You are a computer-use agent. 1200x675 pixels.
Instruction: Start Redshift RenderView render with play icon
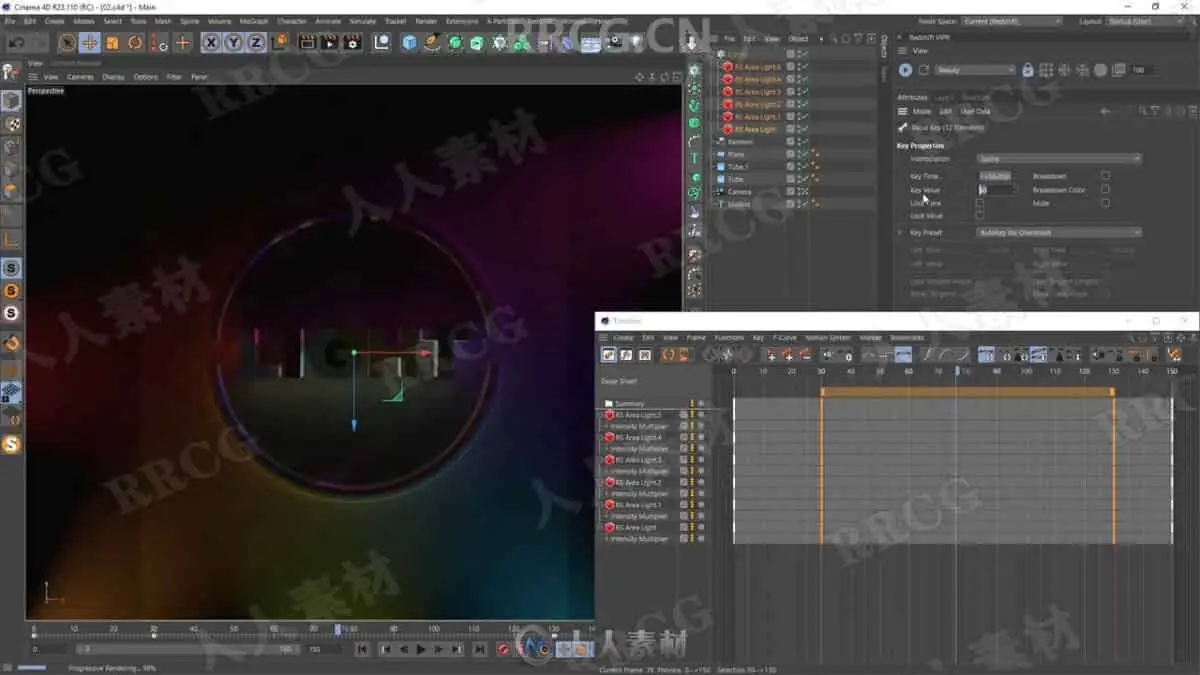pyautogui.click(x=905, y=70)
